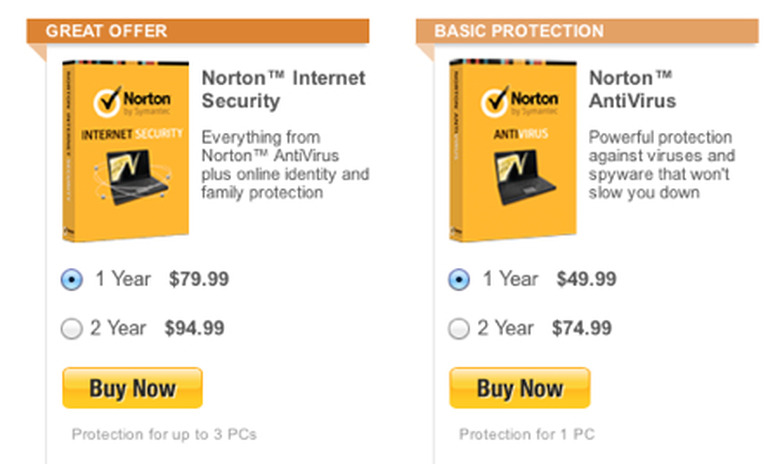Click the $94.99 two-year price
Viewport: 780px width, 464px height.
(x=194, y=328)
